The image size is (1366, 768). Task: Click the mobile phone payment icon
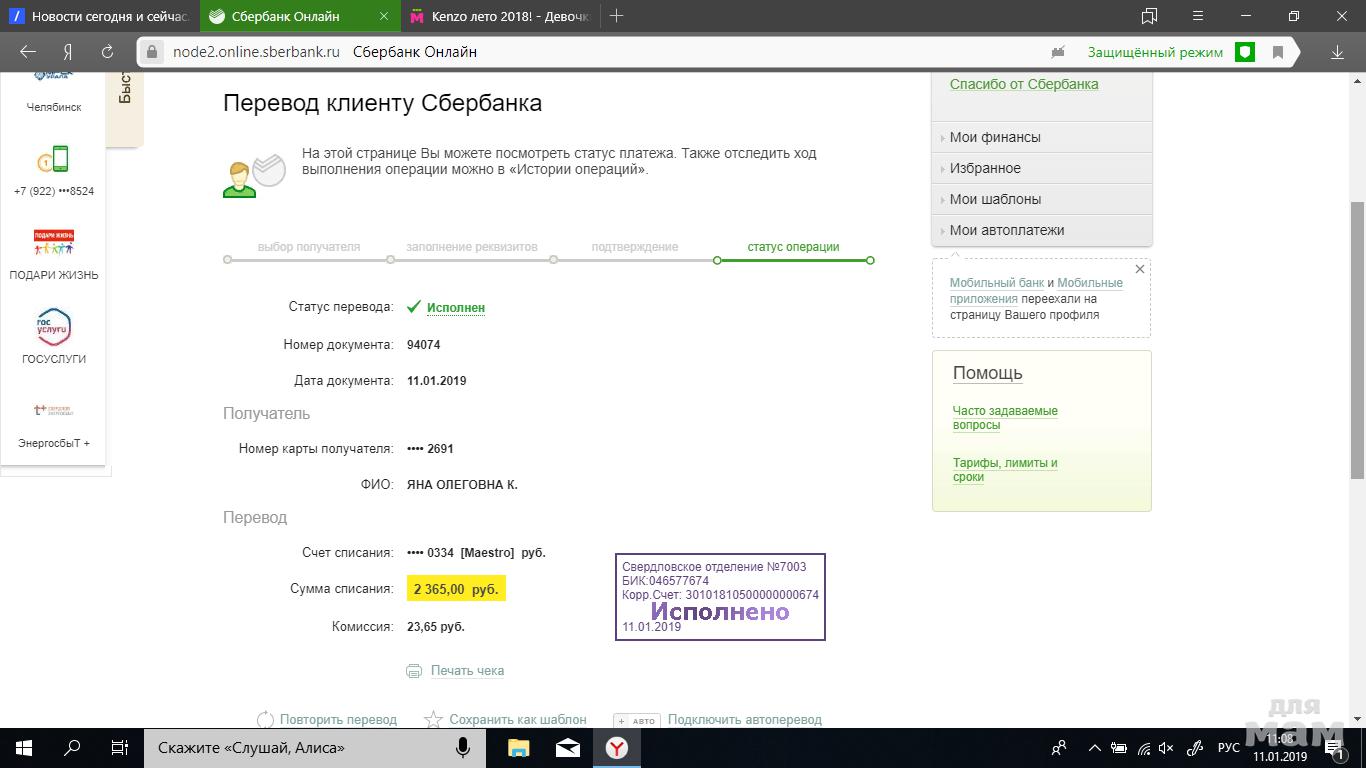(54, 159)
